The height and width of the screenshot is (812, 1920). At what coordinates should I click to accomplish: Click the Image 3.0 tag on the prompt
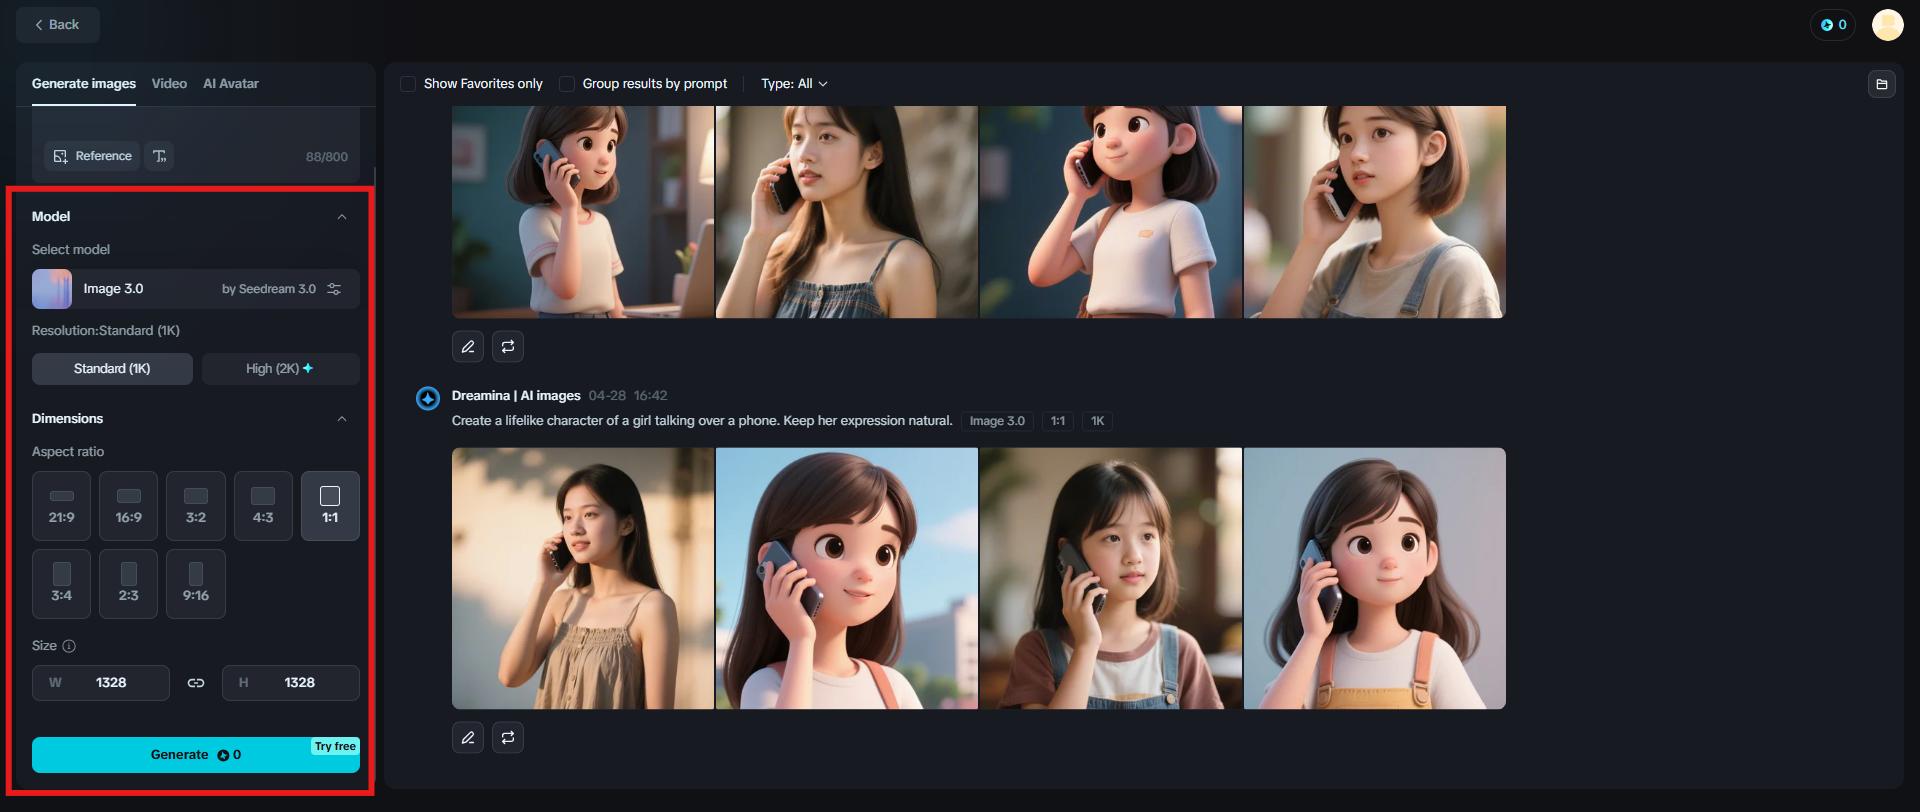[997, 421]
